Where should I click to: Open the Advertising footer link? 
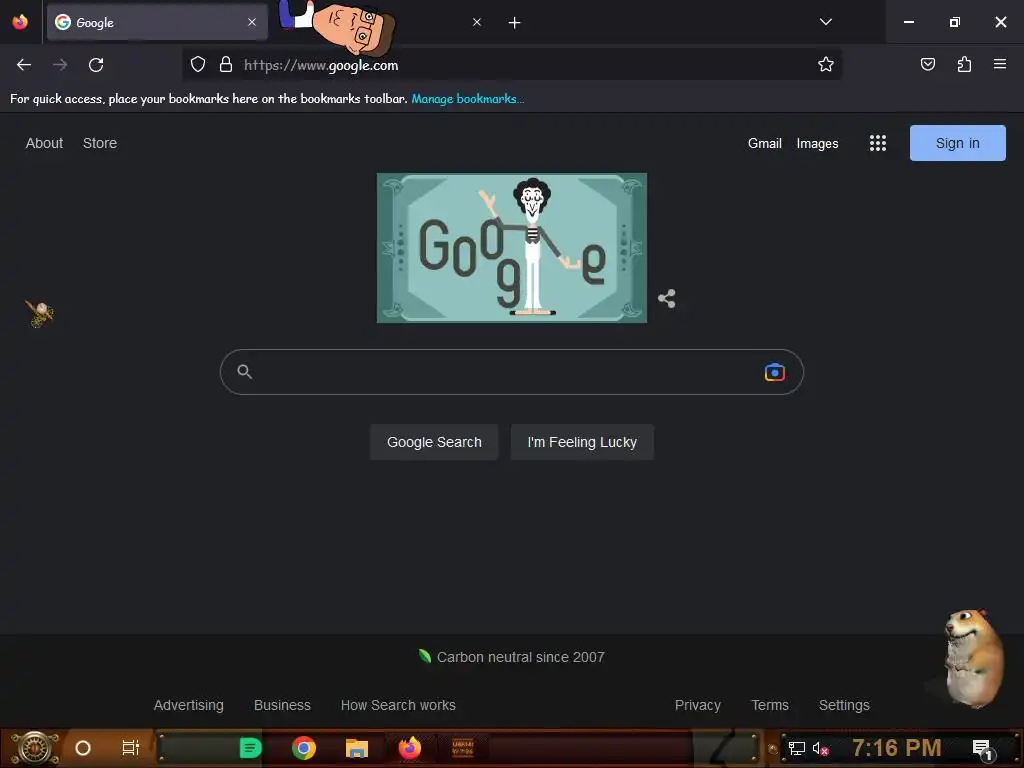189,705
